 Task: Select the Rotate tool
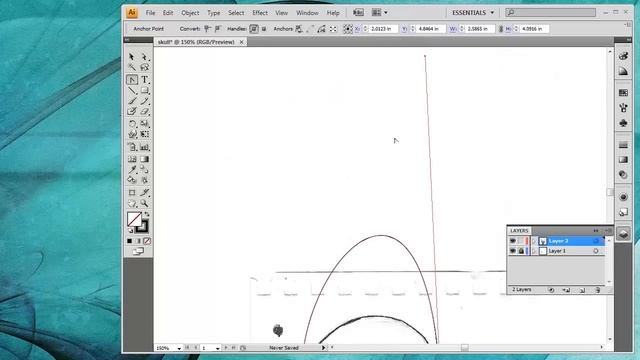(132, 123)
